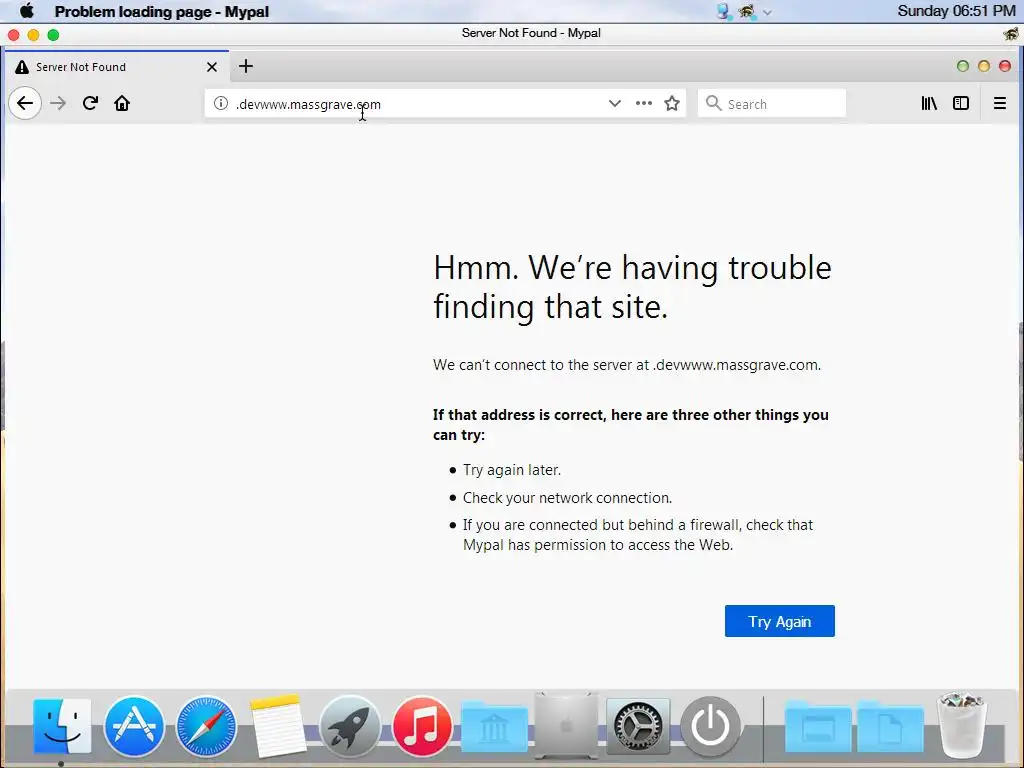
Task: Launch Safari compass icon in dock
Action: [206, 726]
